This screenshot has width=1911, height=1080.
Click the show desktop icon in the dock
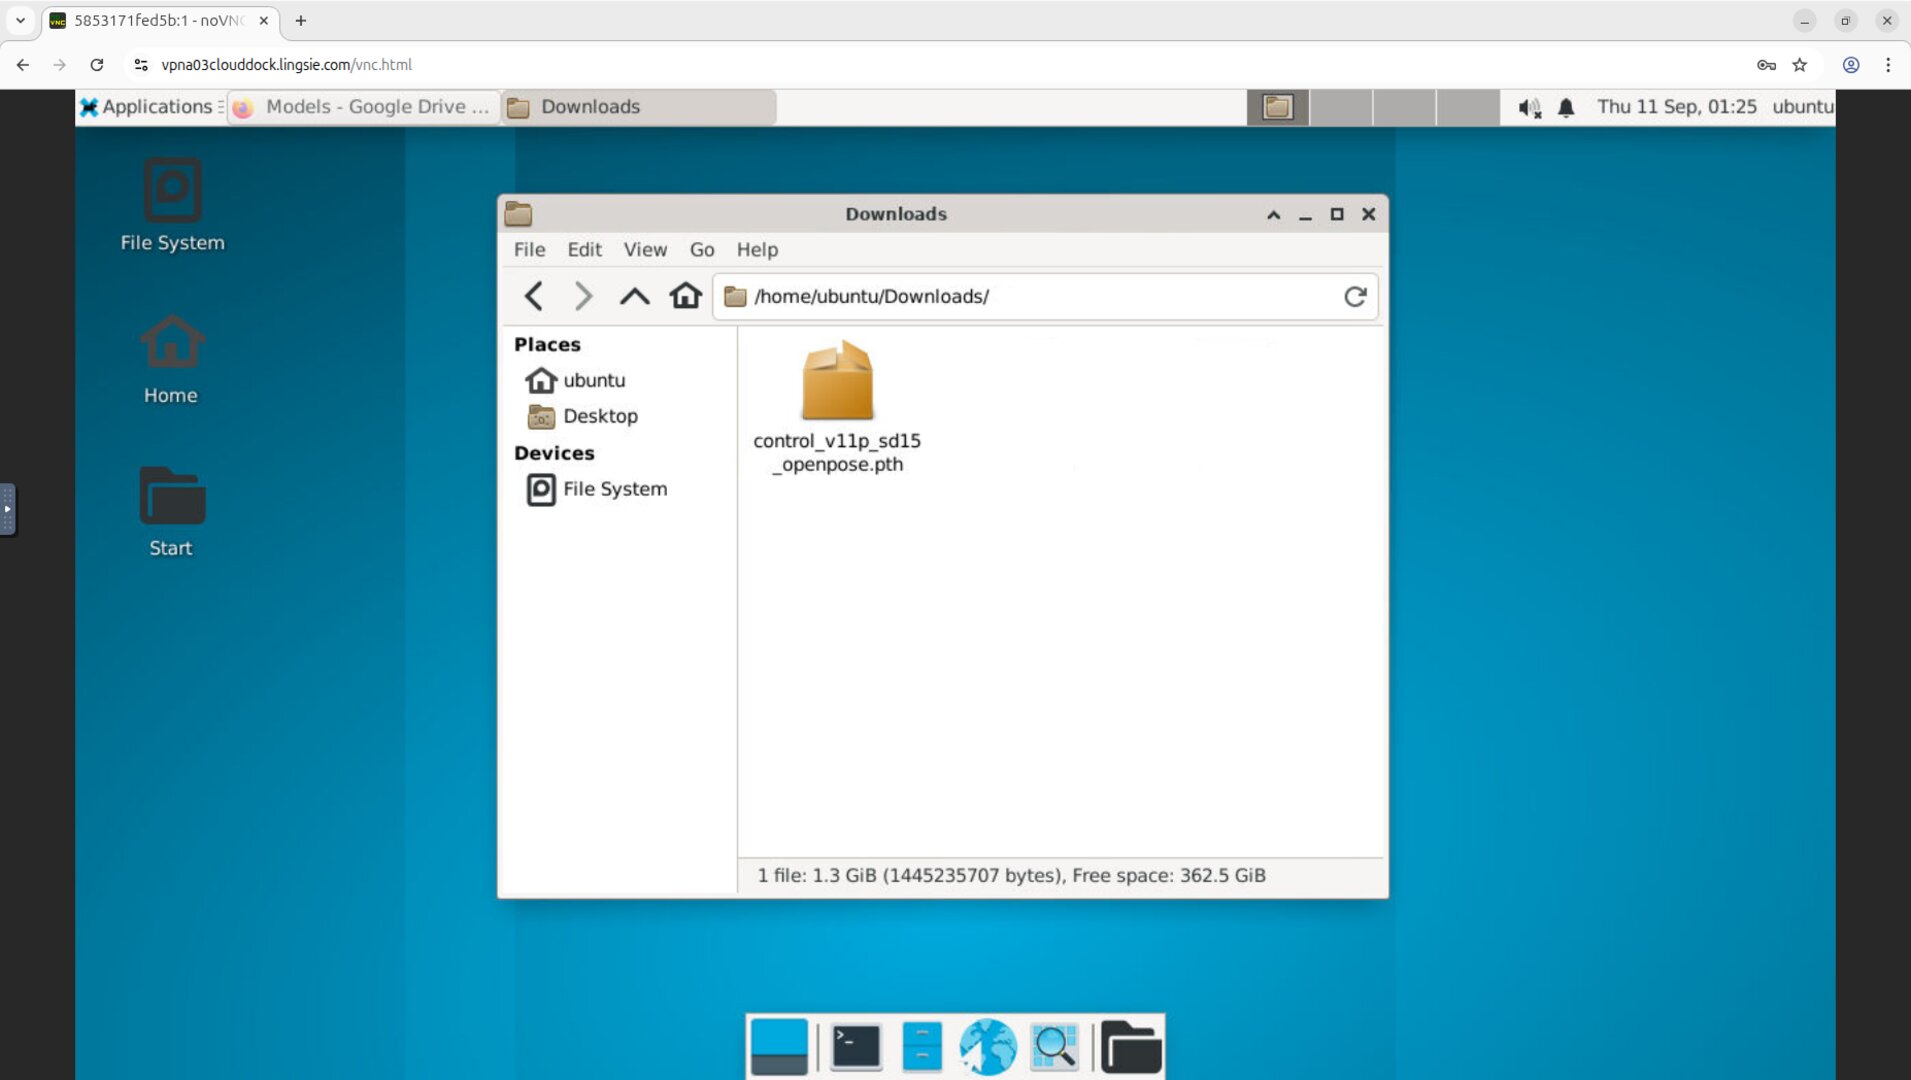coord(779,1046)
